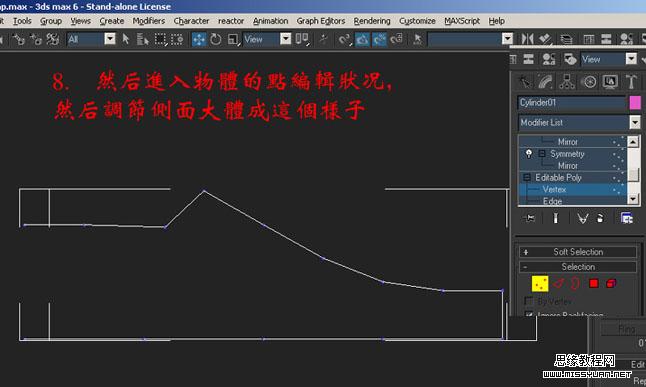The image size is (646, 387).
Task: Toggle Show End Result button
Action: (555, 218)
